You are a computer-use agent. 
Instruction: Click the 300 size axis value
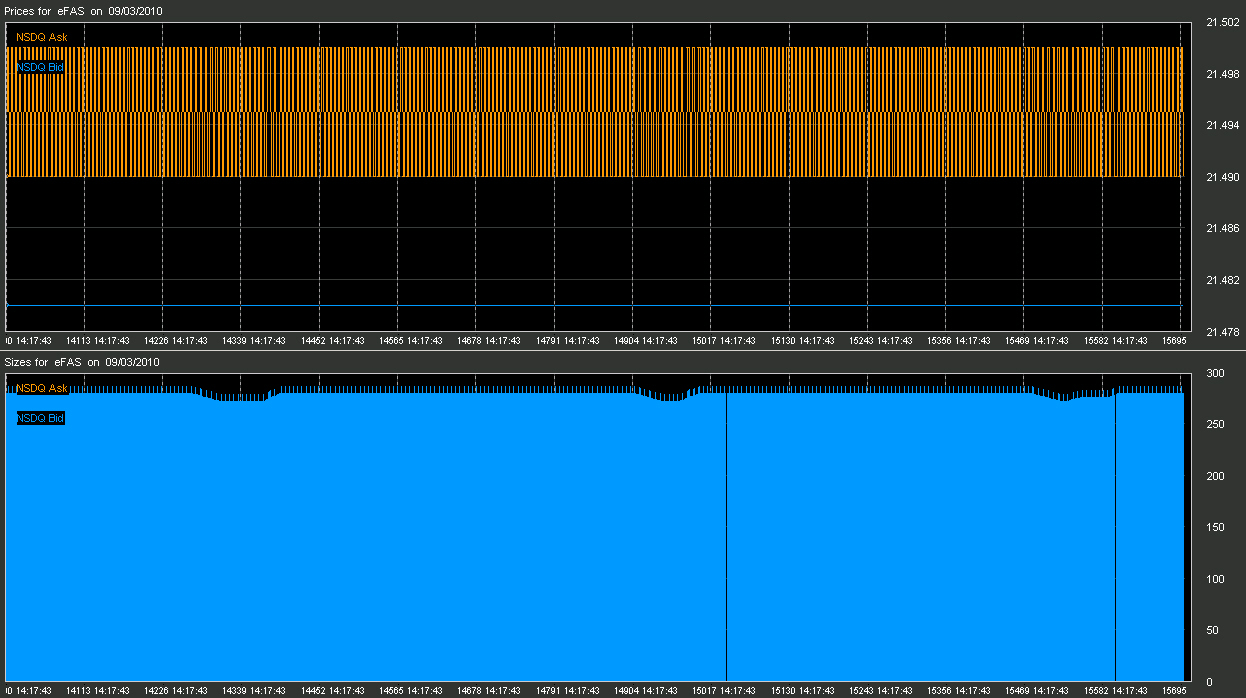pyautogui.click(x=1215, y=373)
